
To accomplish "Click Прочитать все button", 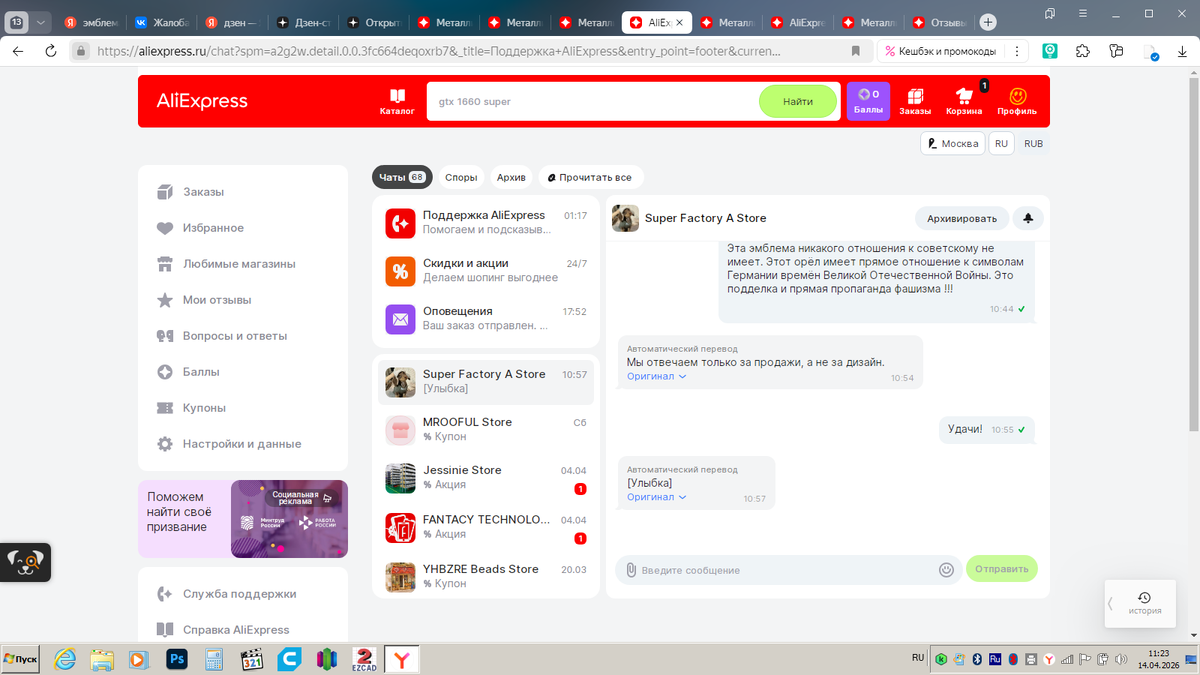I will [x=590, y=177].
